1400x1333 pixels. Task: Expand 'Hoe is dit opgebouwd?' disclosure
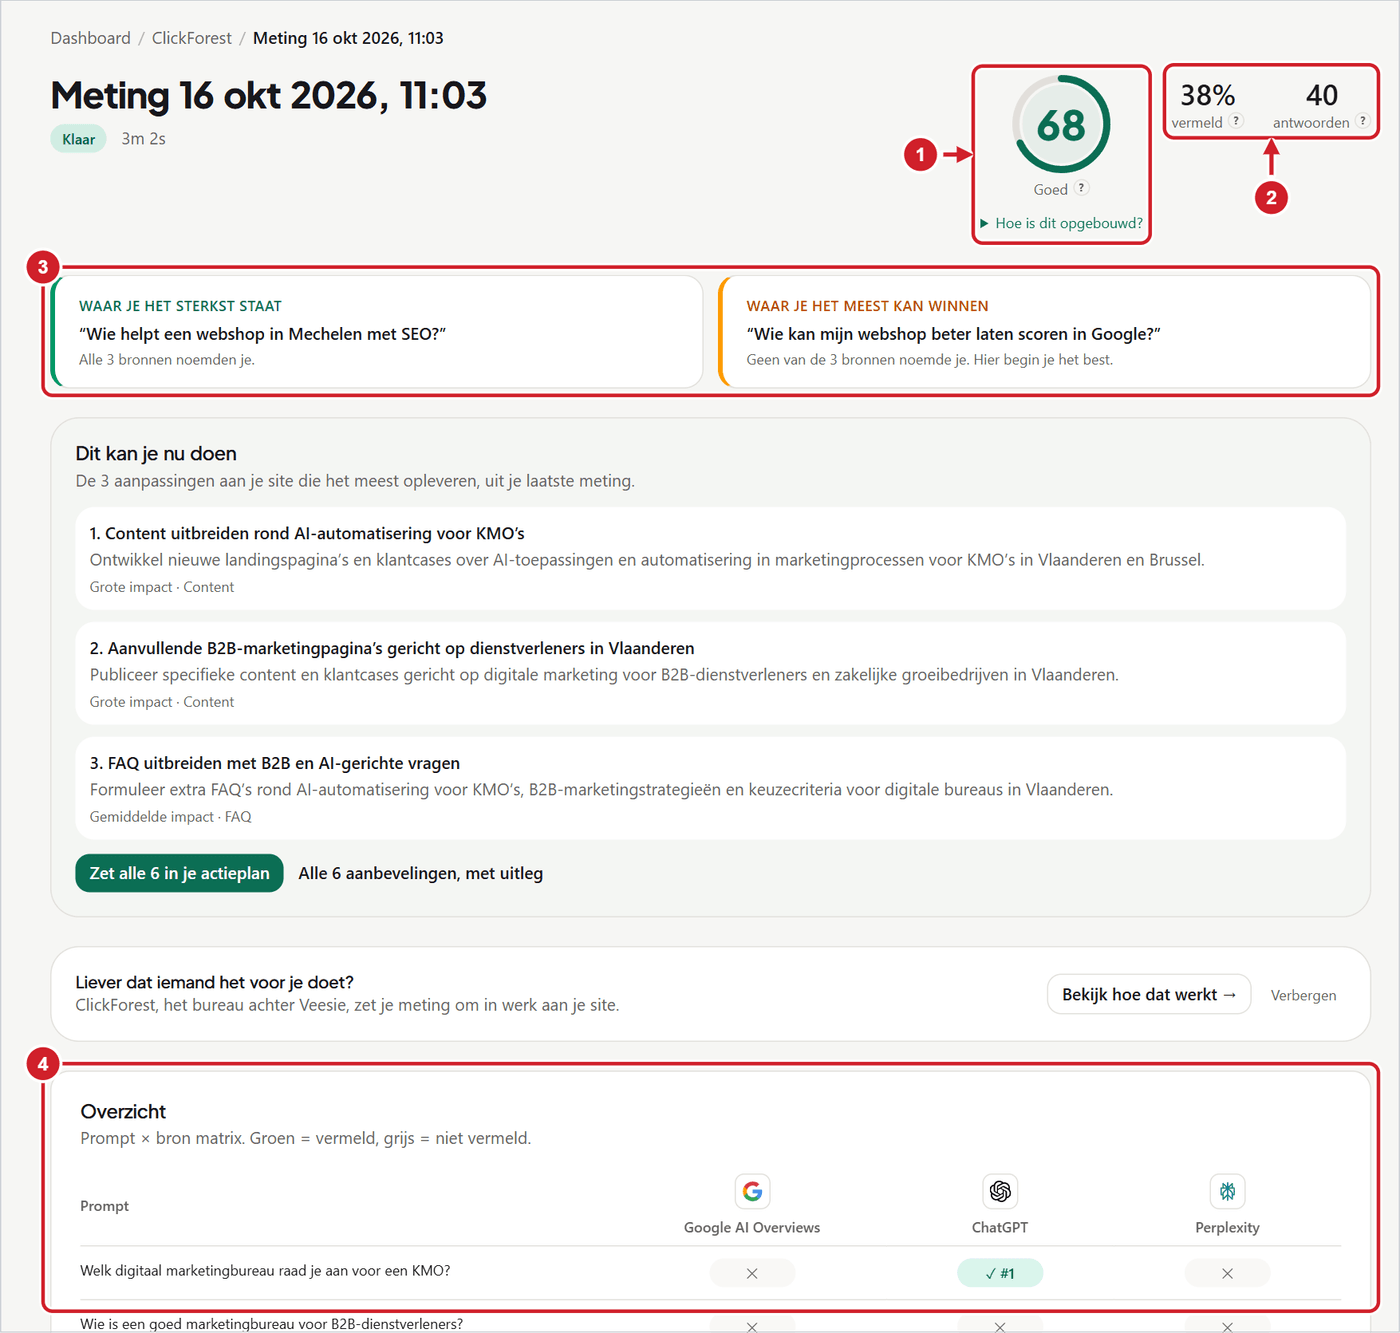click(1062, 223)
